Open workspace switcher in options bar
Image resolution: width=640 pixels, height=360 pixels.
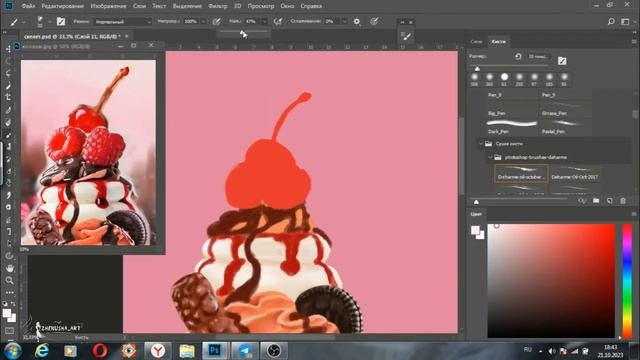click(x=625, y=22)
